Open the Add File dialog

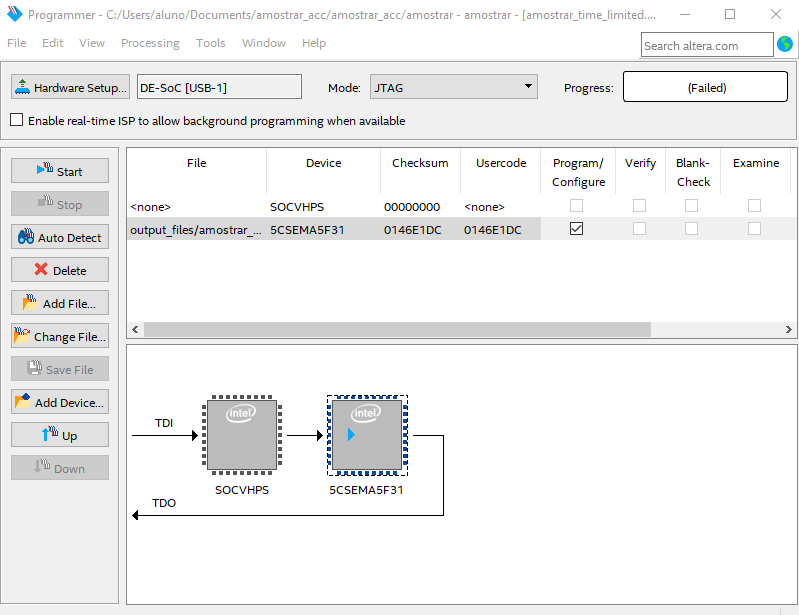coord(60,303)
